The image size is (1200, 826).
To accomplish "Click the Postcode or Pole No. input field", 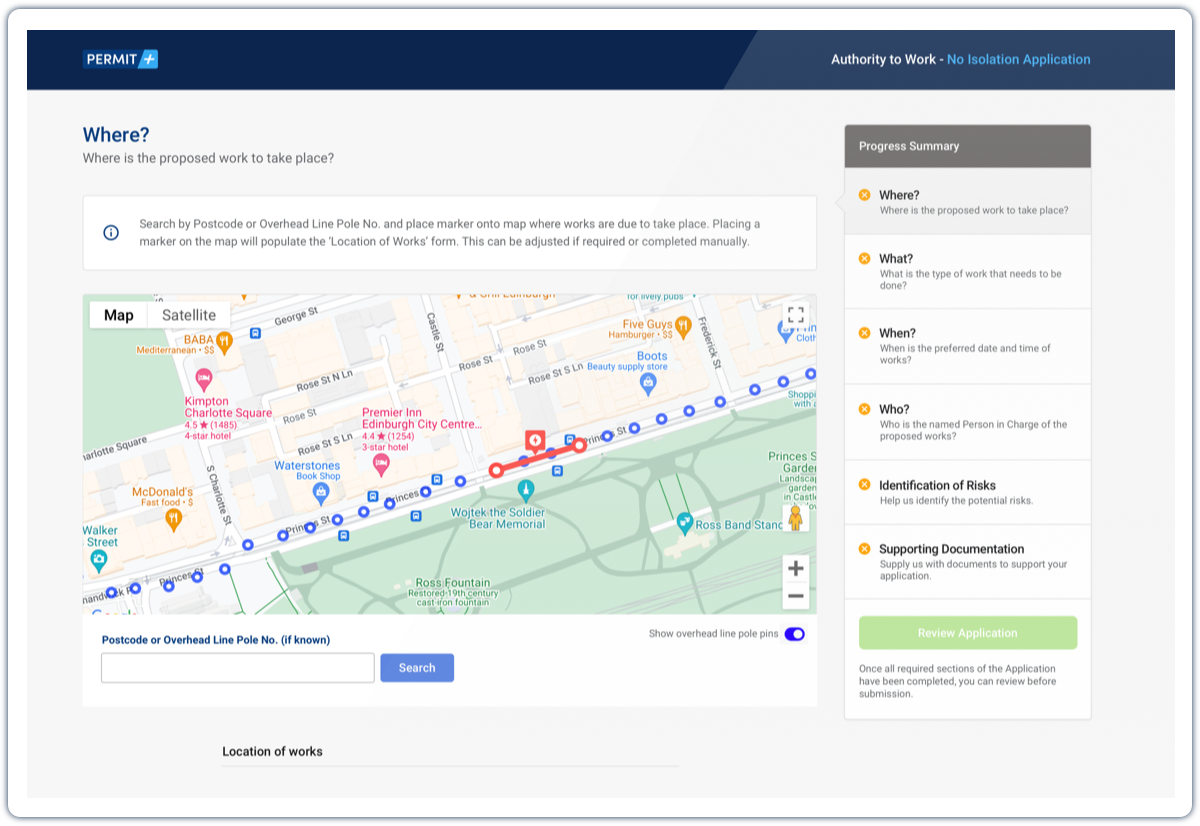I will (238, 668).
